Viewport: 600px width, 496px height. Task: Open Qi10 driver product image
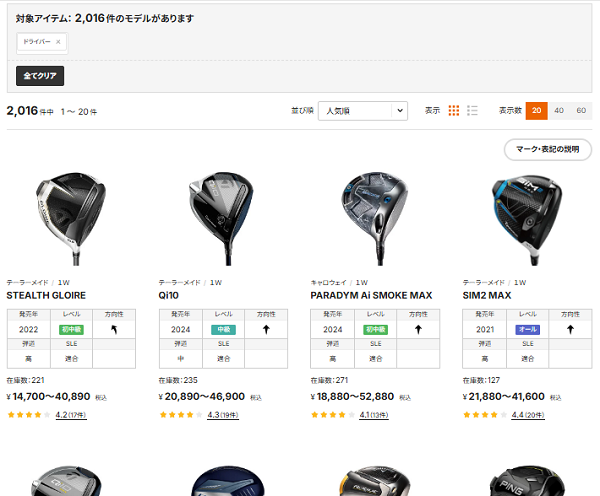click(223, 218)
